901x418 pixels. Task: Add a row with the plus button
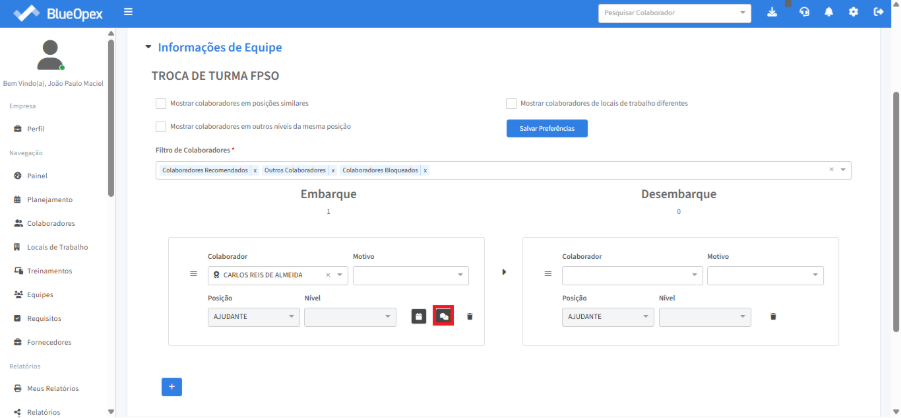172,386
